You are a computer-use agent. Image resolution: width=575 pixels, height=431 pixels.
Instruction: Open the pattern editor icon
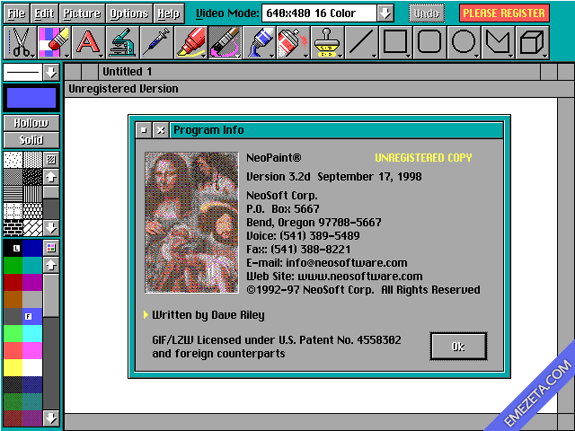(x=51, y=160)
